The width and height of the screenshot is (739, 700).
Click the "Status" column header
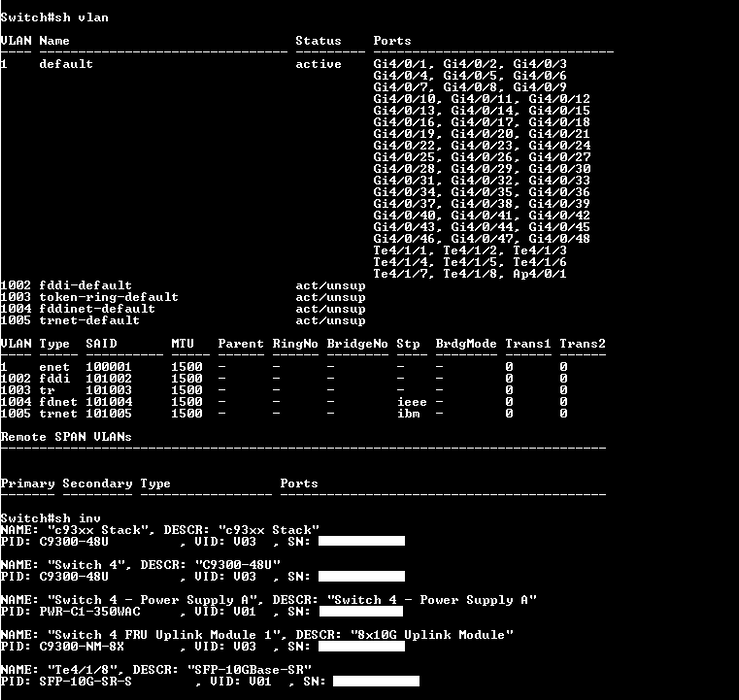318,41
